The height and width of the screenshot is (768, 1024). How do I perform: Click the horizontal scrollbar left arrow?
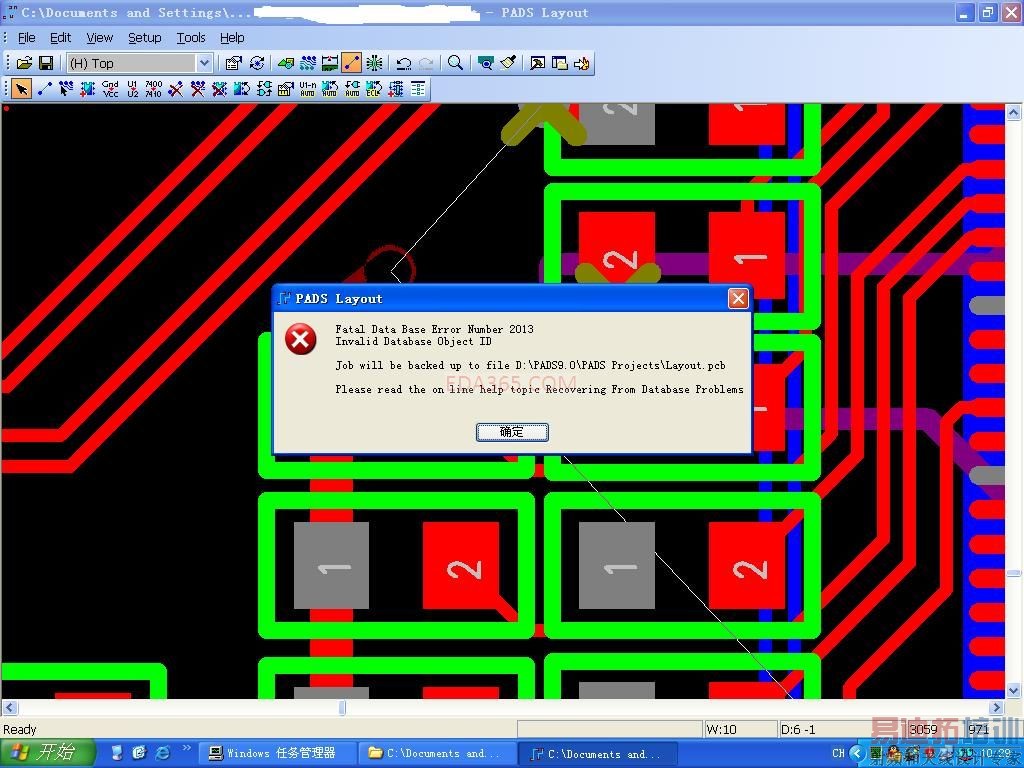9,707
